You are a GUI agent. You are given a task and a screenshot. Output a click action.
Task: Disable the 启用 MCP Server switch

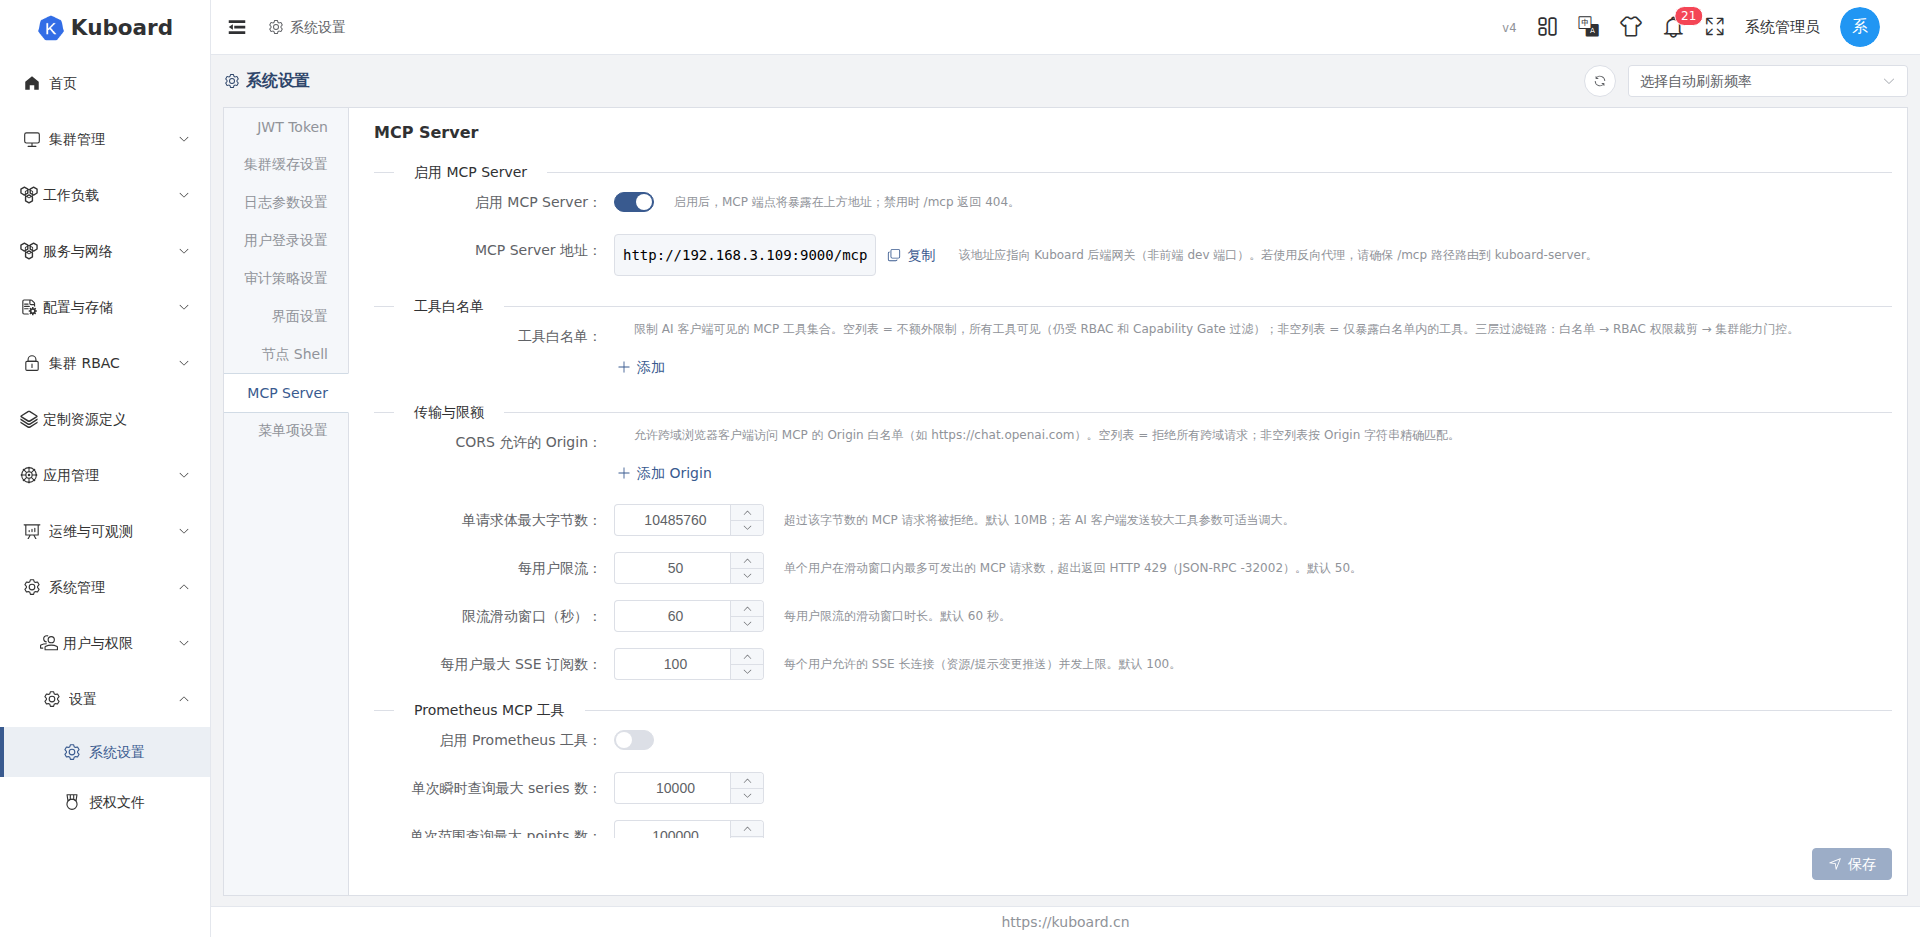point(634,202)
